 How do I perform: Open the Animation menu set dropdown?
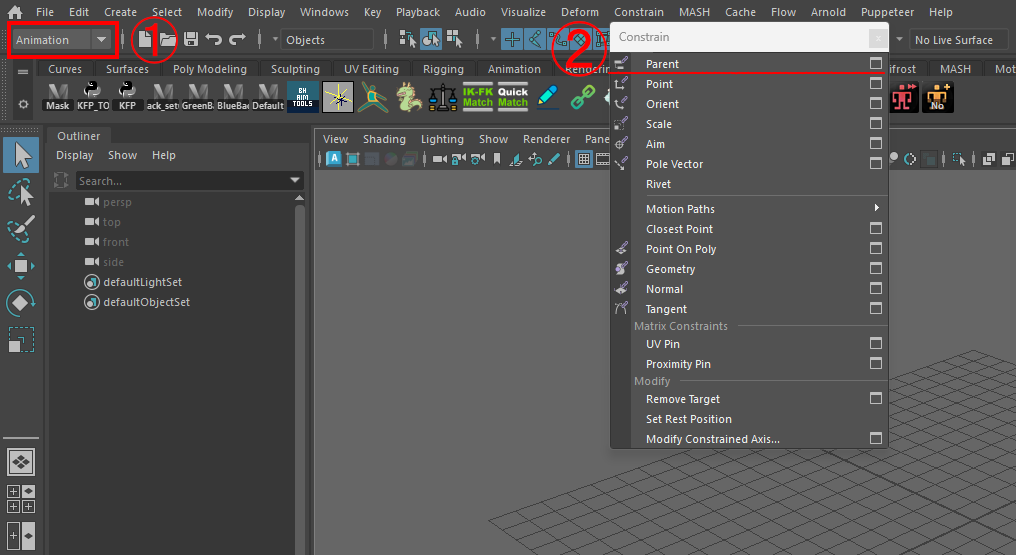[101, 40]
